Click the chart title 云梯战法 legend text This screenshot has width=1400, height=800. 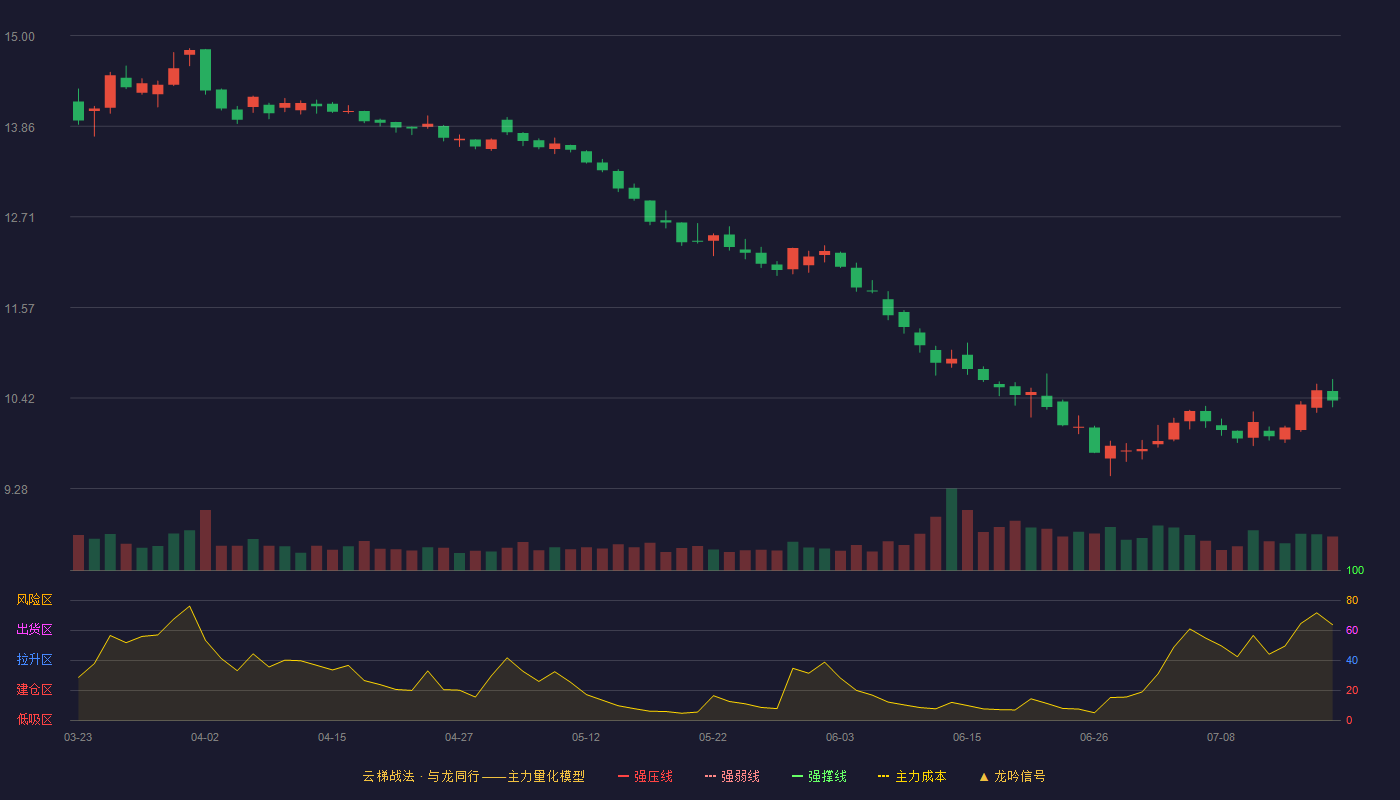point(388,776)
